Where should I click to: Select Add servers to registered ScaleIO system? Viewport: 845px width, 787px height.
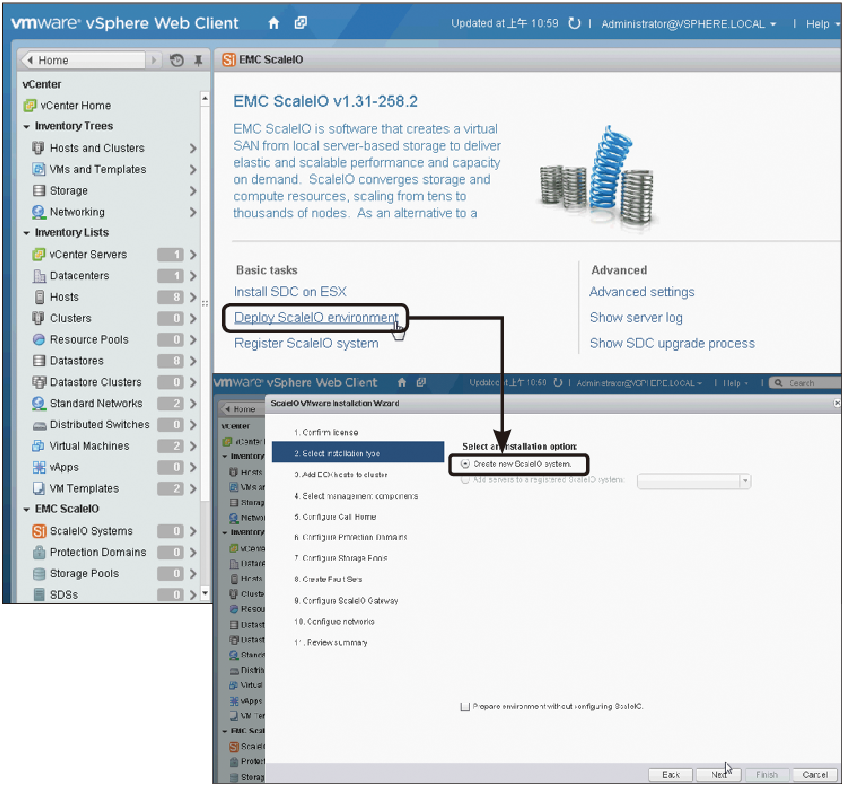[x=465, y=480]
